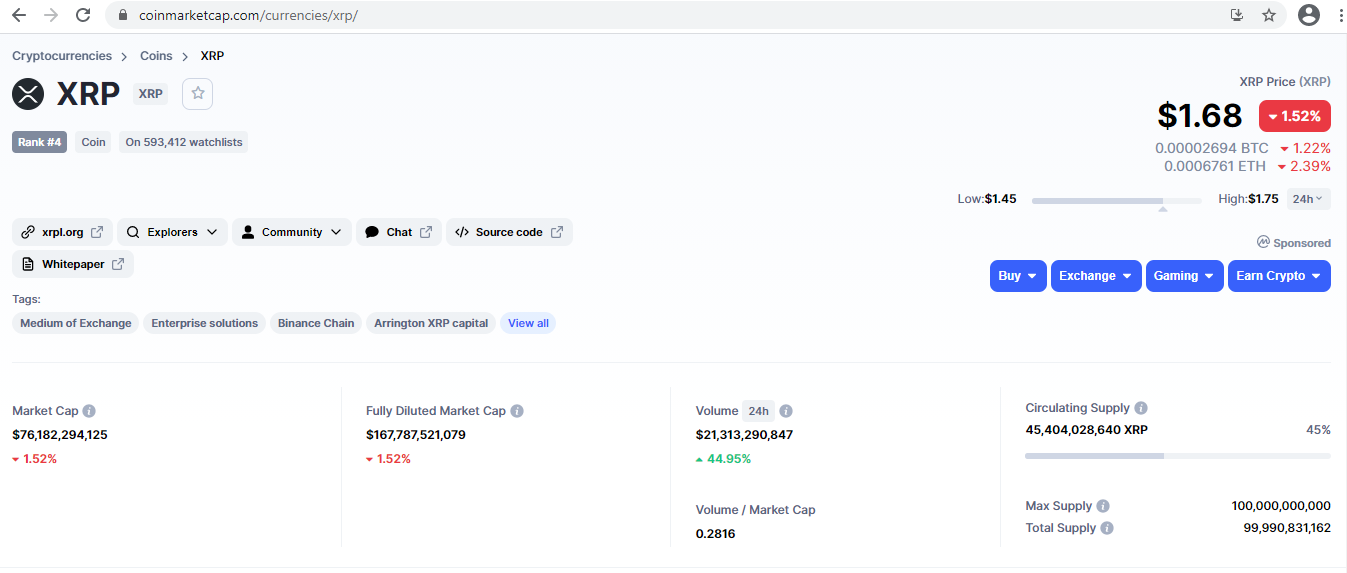The width and height of the screenshot is (1347, 573).
Task: Open the Buy dropdown
Action: pos(1018,276)
